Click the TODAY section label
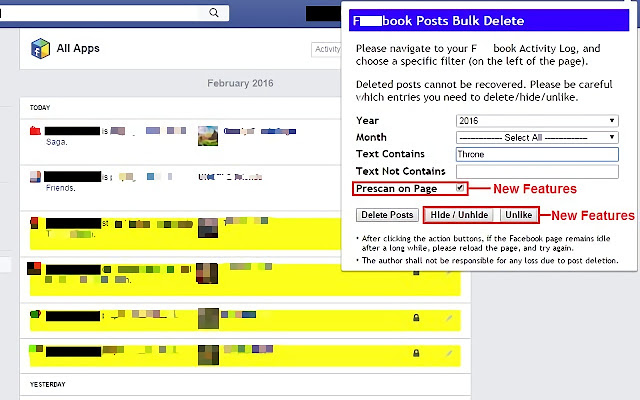Viewport: 640px width, 400px height. click(40, 108)
